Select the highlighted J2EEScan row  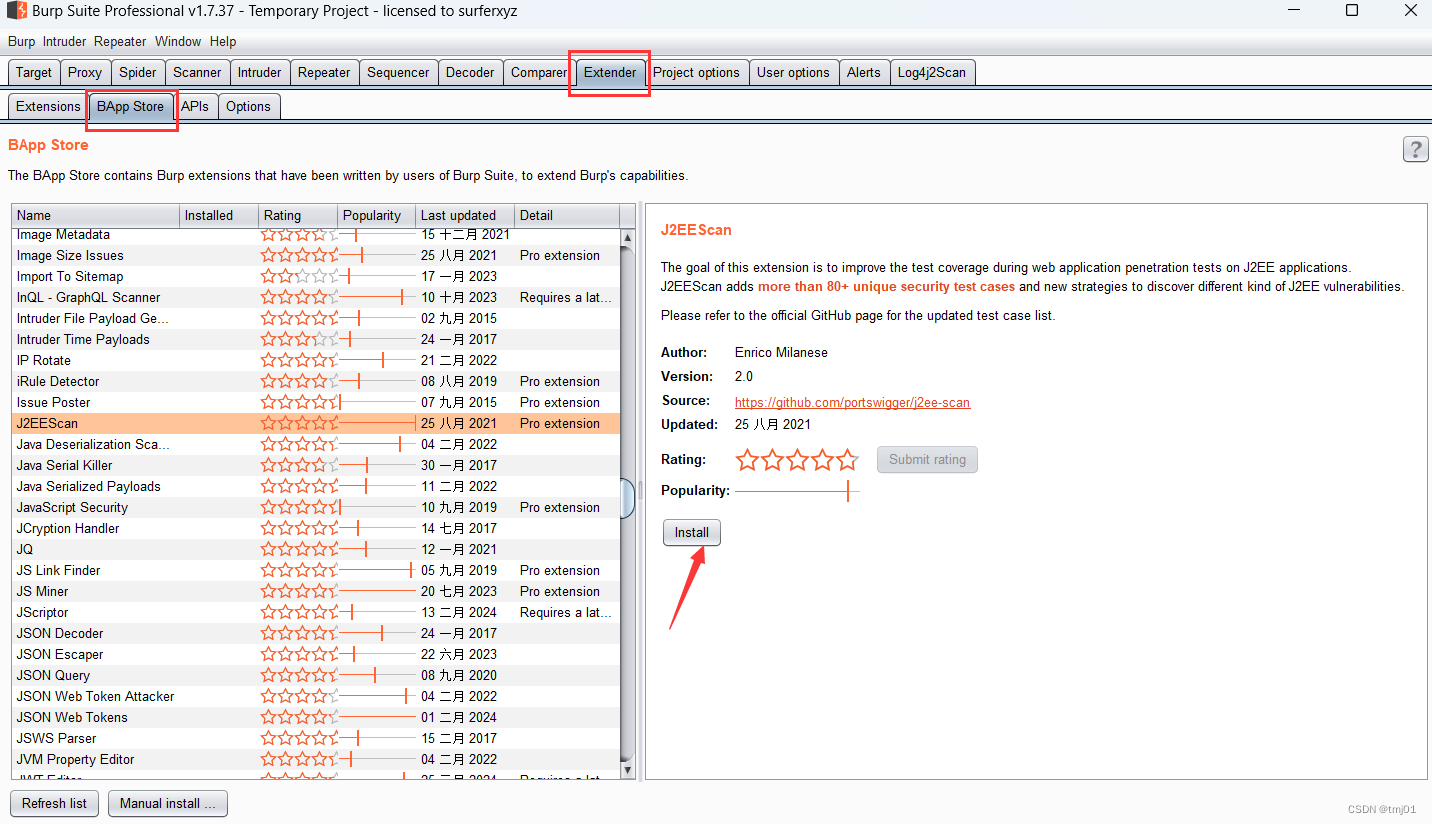pos(316,423)
